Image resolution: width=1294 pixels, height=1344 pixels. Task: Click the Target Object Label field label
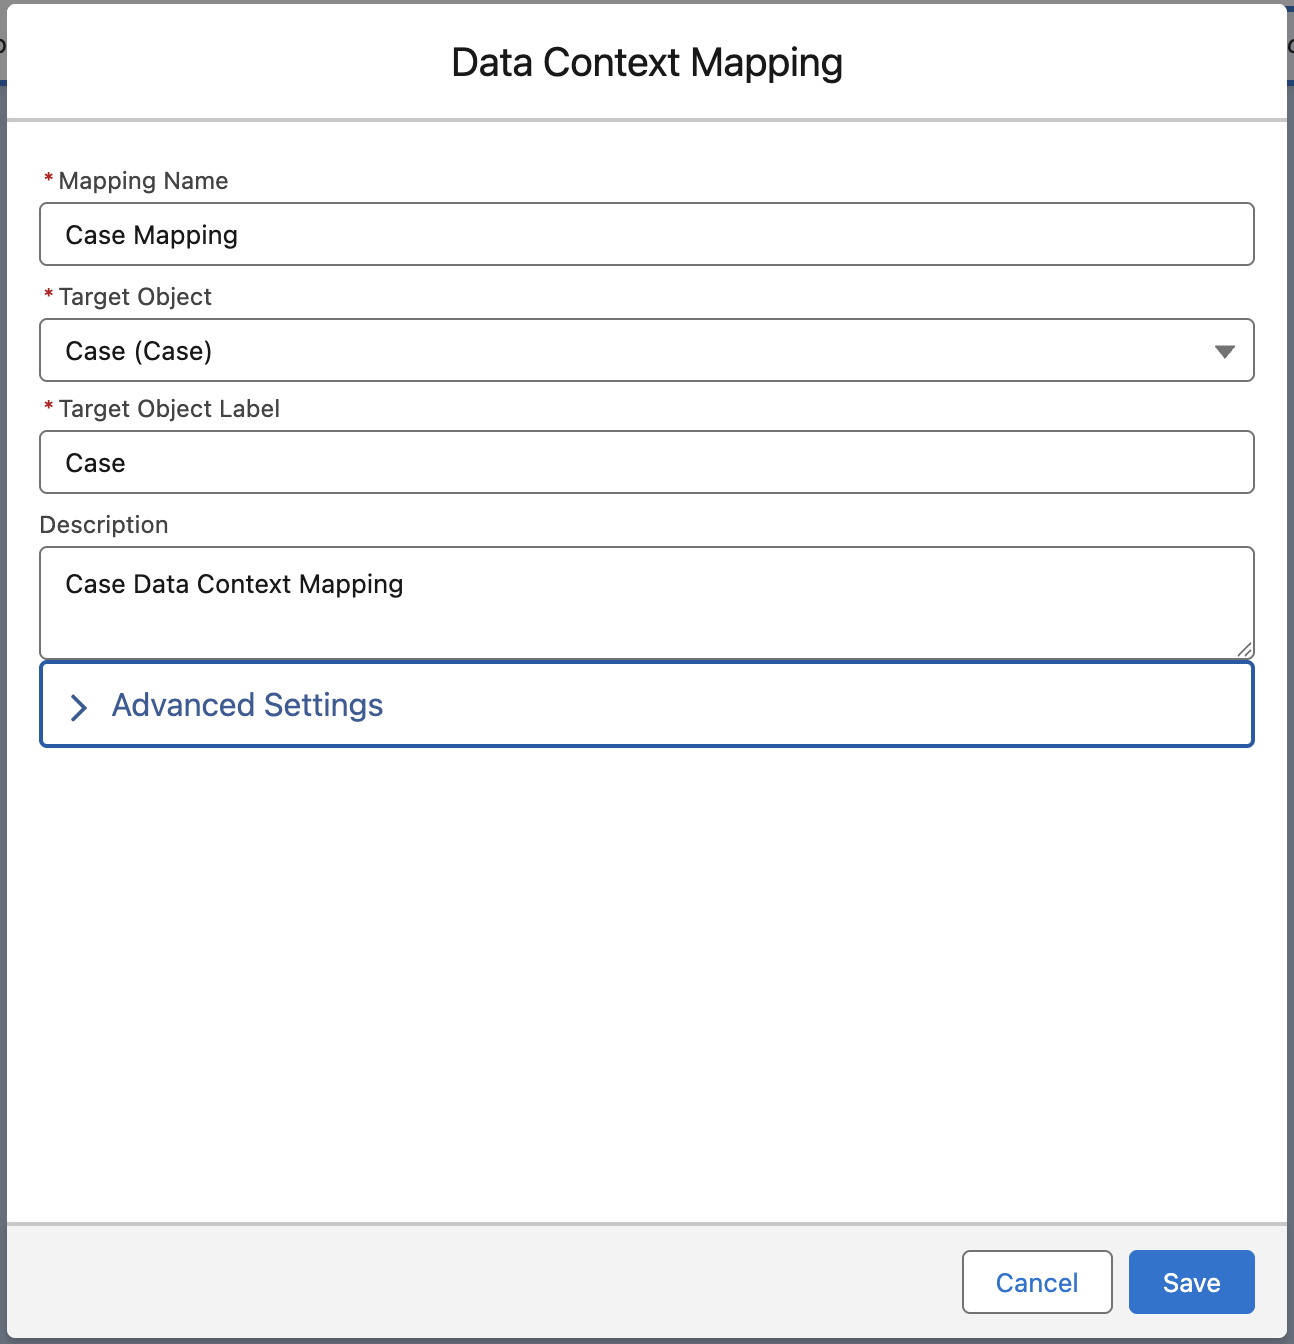click(169, 409)
